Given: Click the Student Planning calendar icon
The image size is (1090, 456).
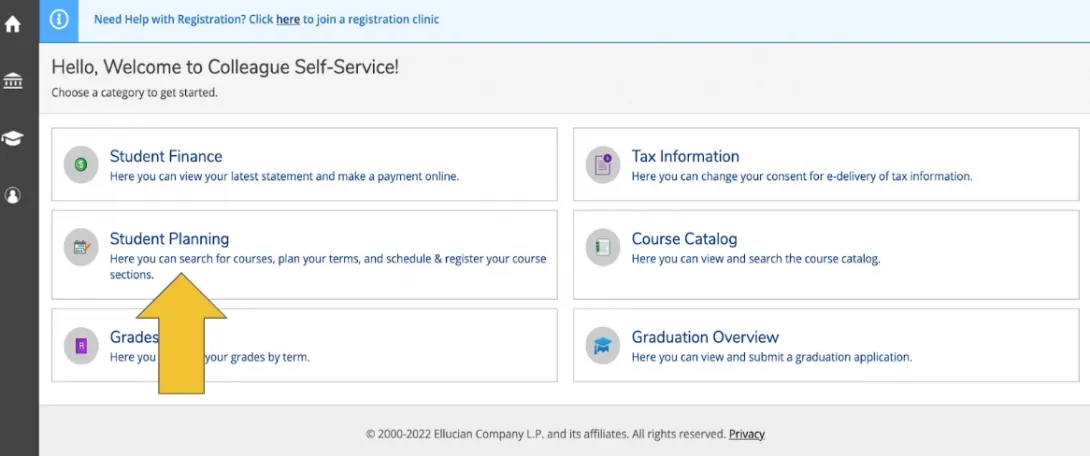Looking at the screenshot, I should [x=81, y=247].
